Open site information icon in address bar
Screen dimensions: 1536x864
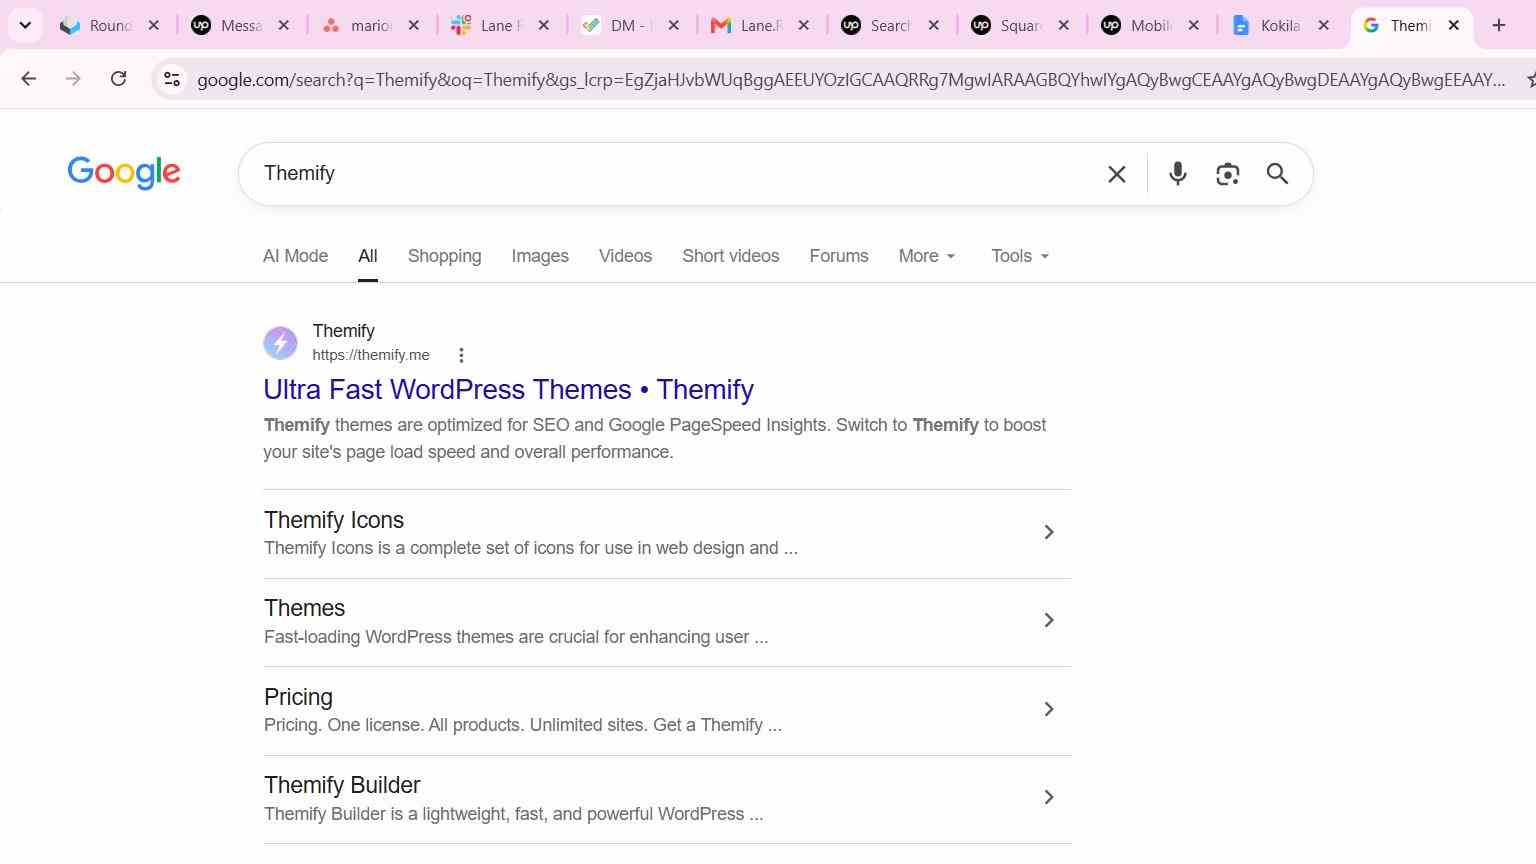pos(172,79)
